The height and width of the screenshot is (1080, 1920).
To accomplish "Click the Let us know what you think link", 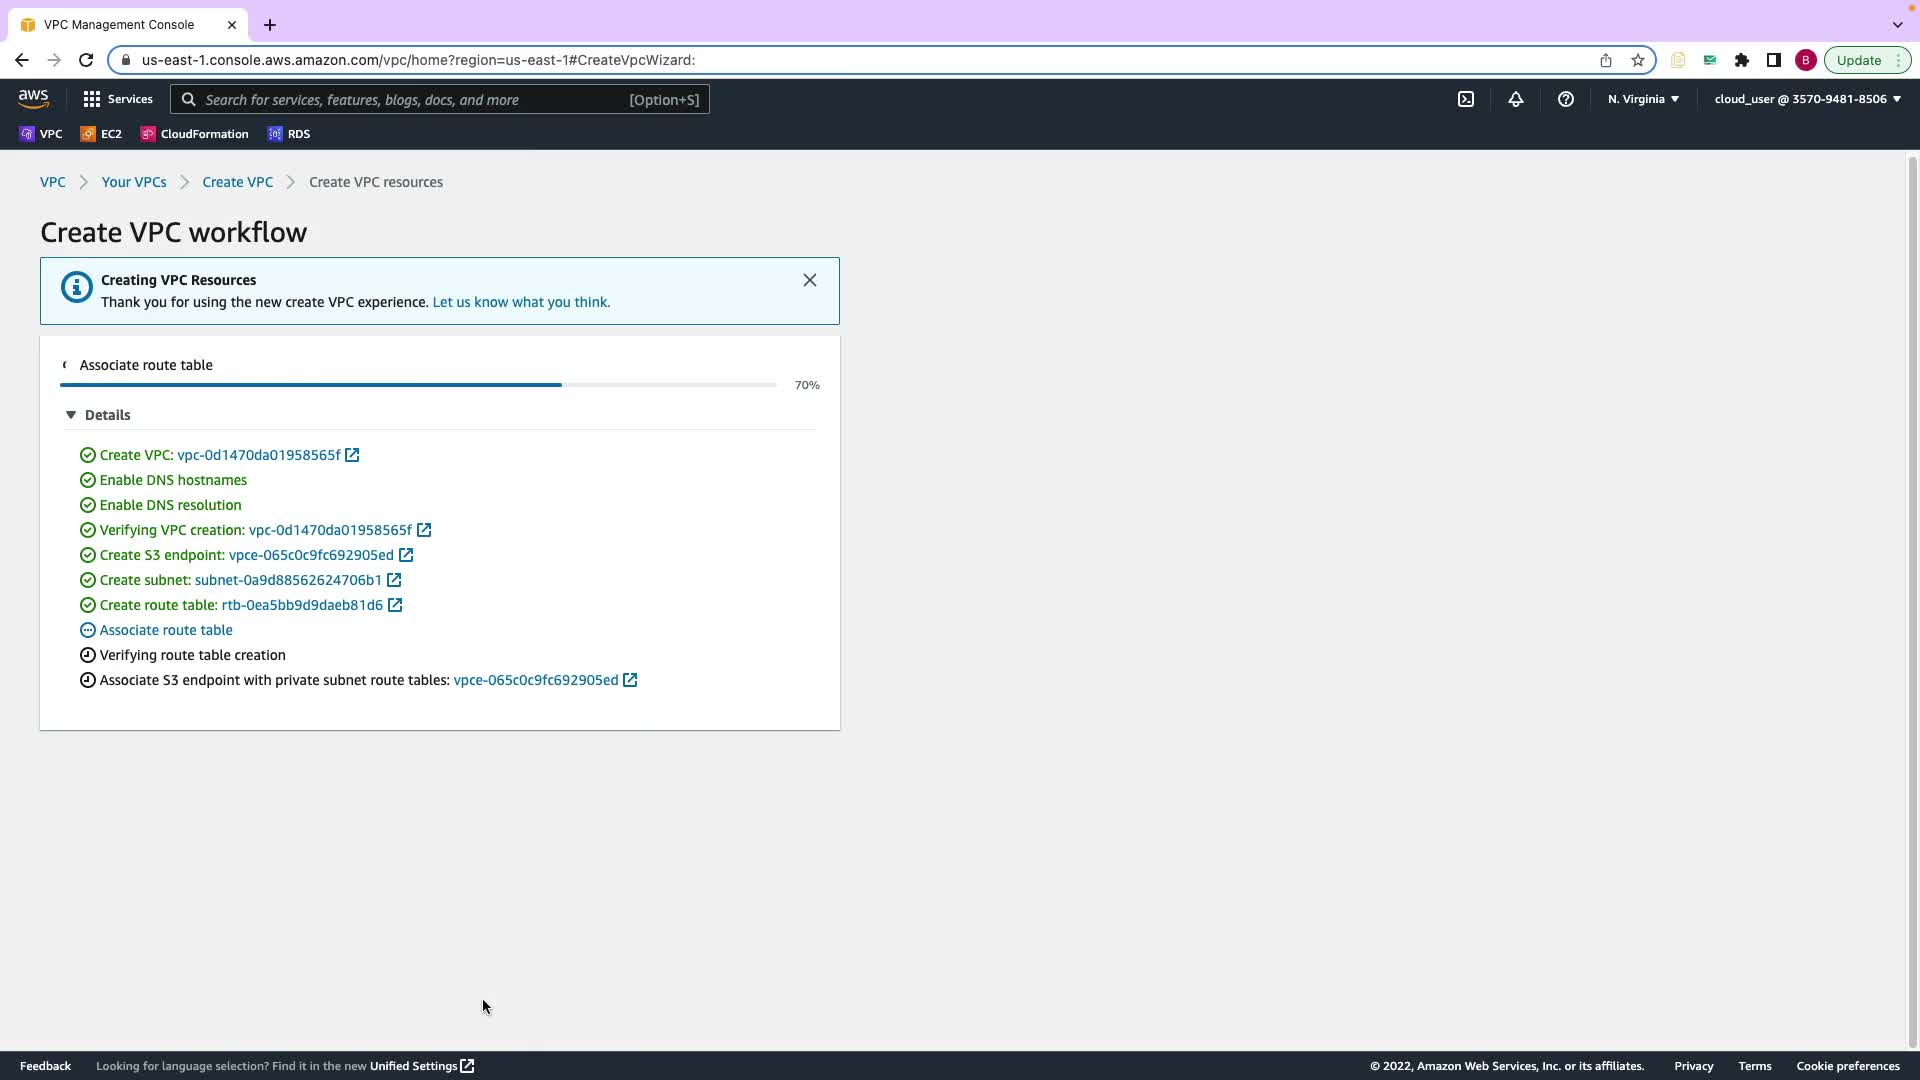I will (x=521, y=302).
